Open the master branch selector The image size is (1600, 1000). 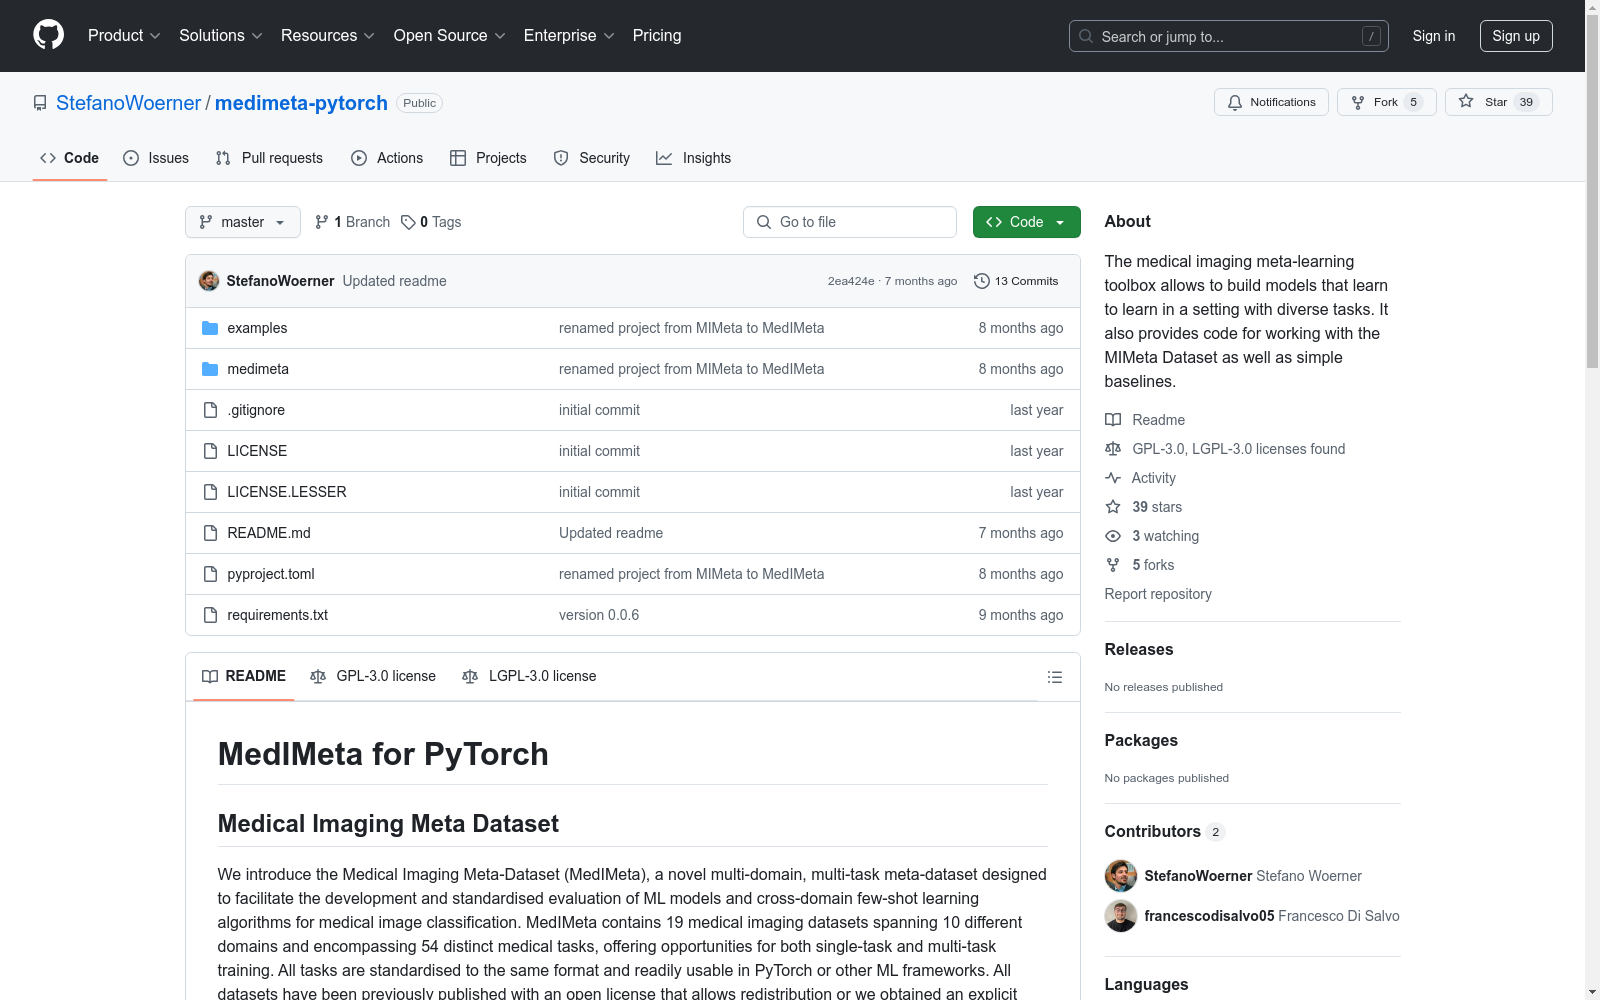pos(243,222)
